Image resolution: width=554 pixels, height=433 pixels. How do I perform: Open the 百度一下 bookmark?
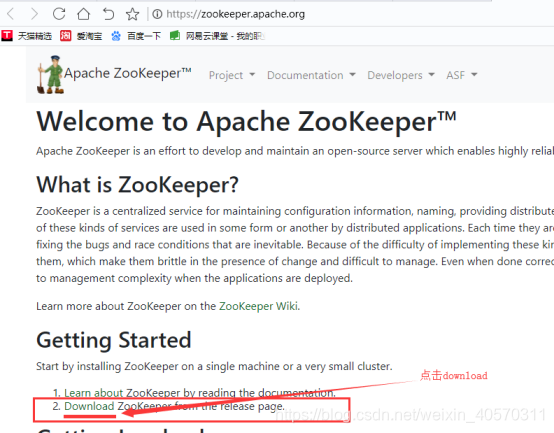tap(144, 36)
